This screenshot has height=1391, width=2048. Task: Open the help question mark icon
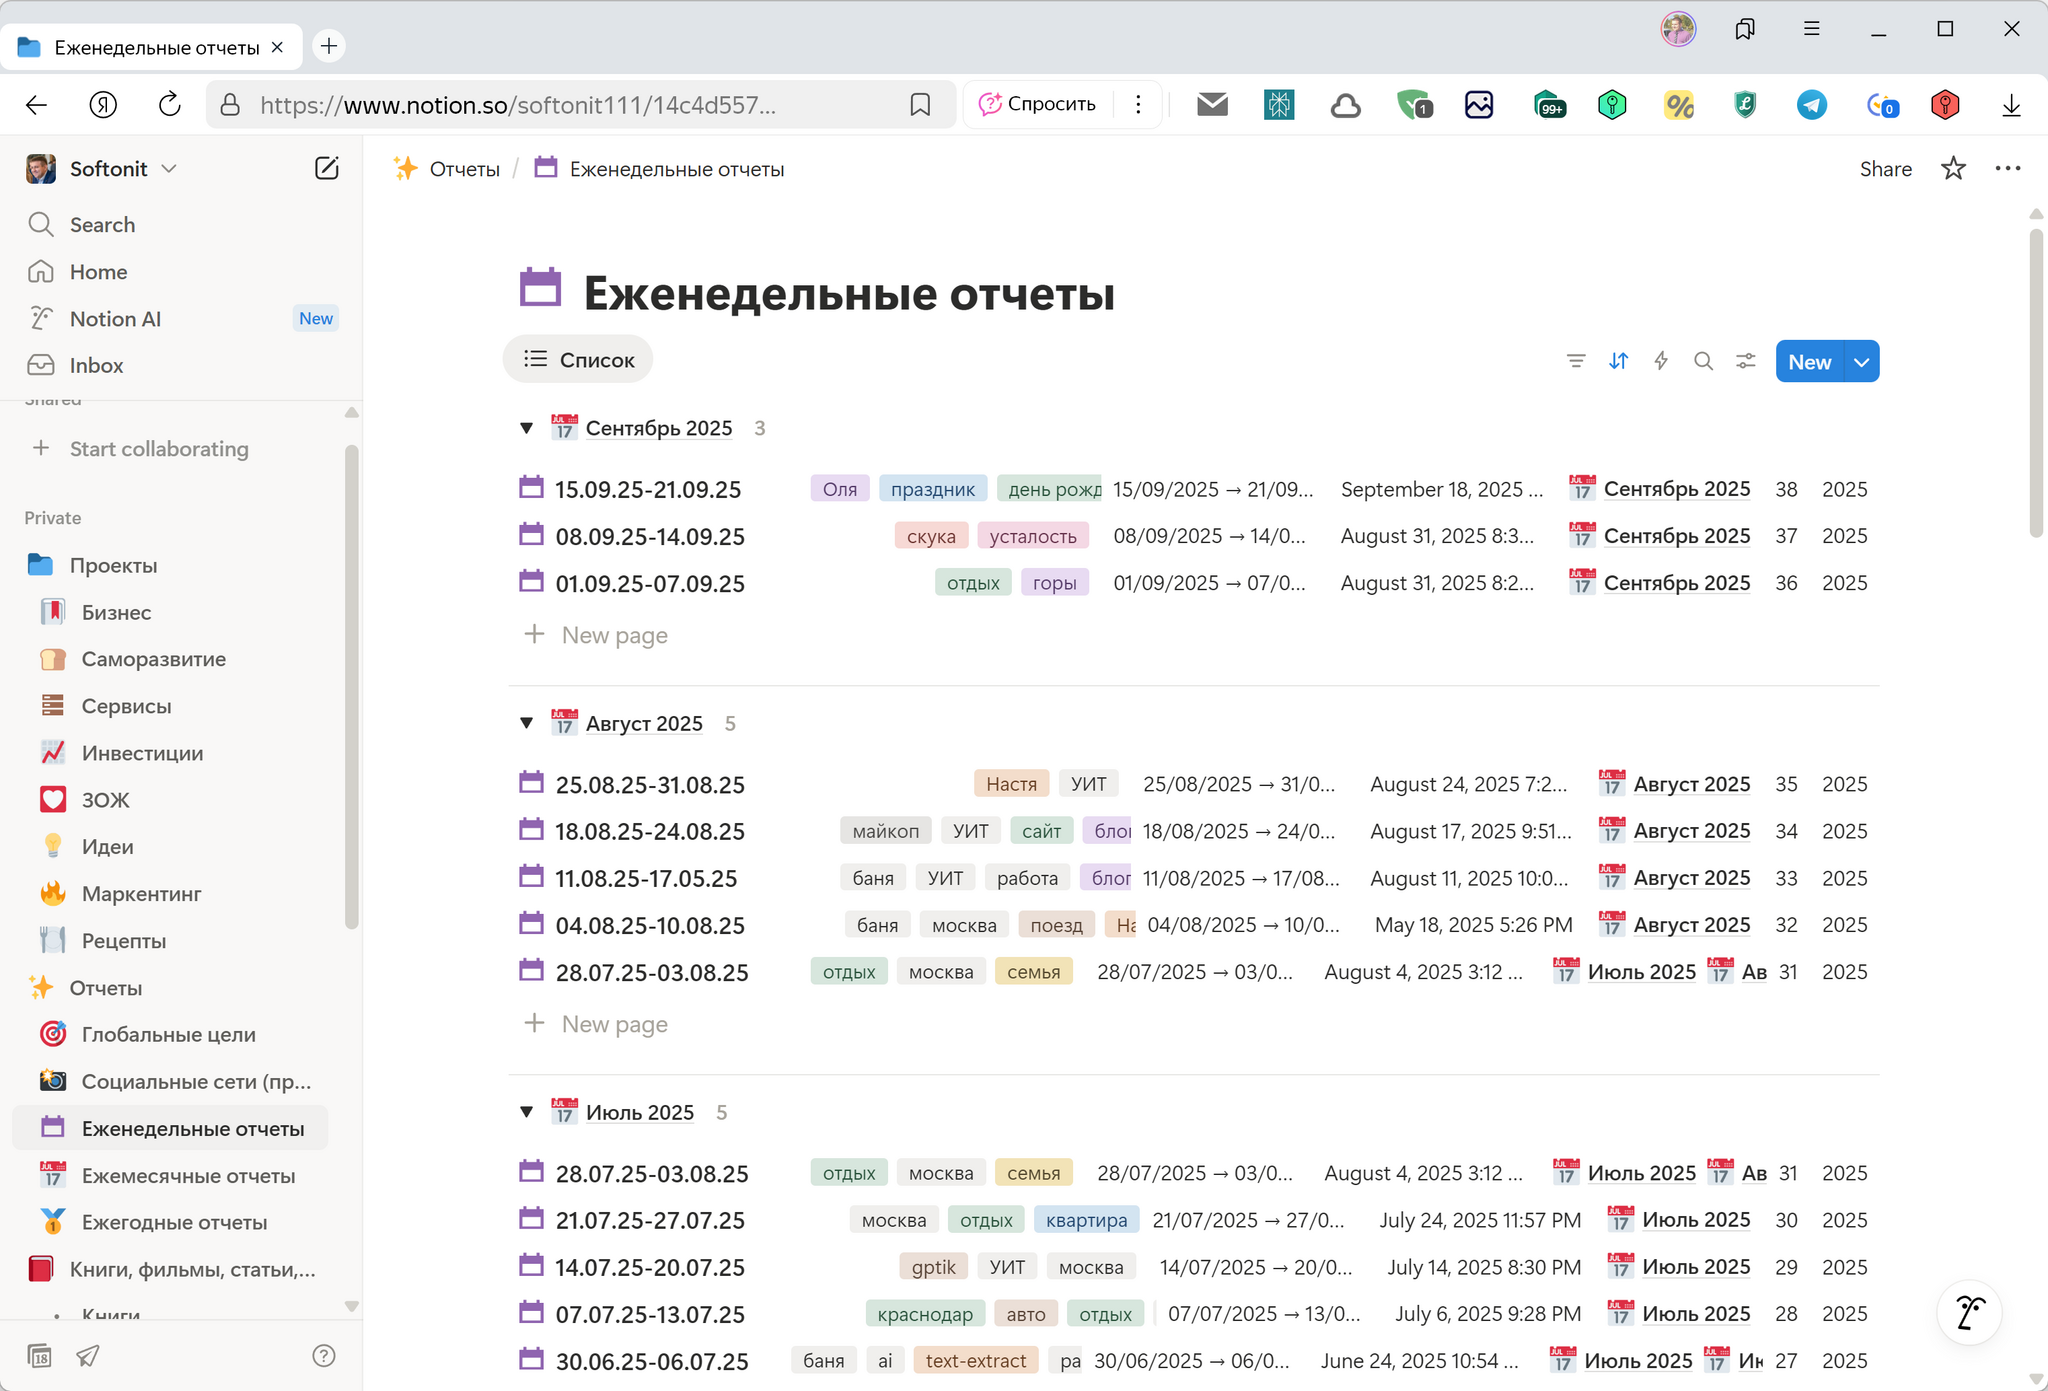tap(323, 1356)
